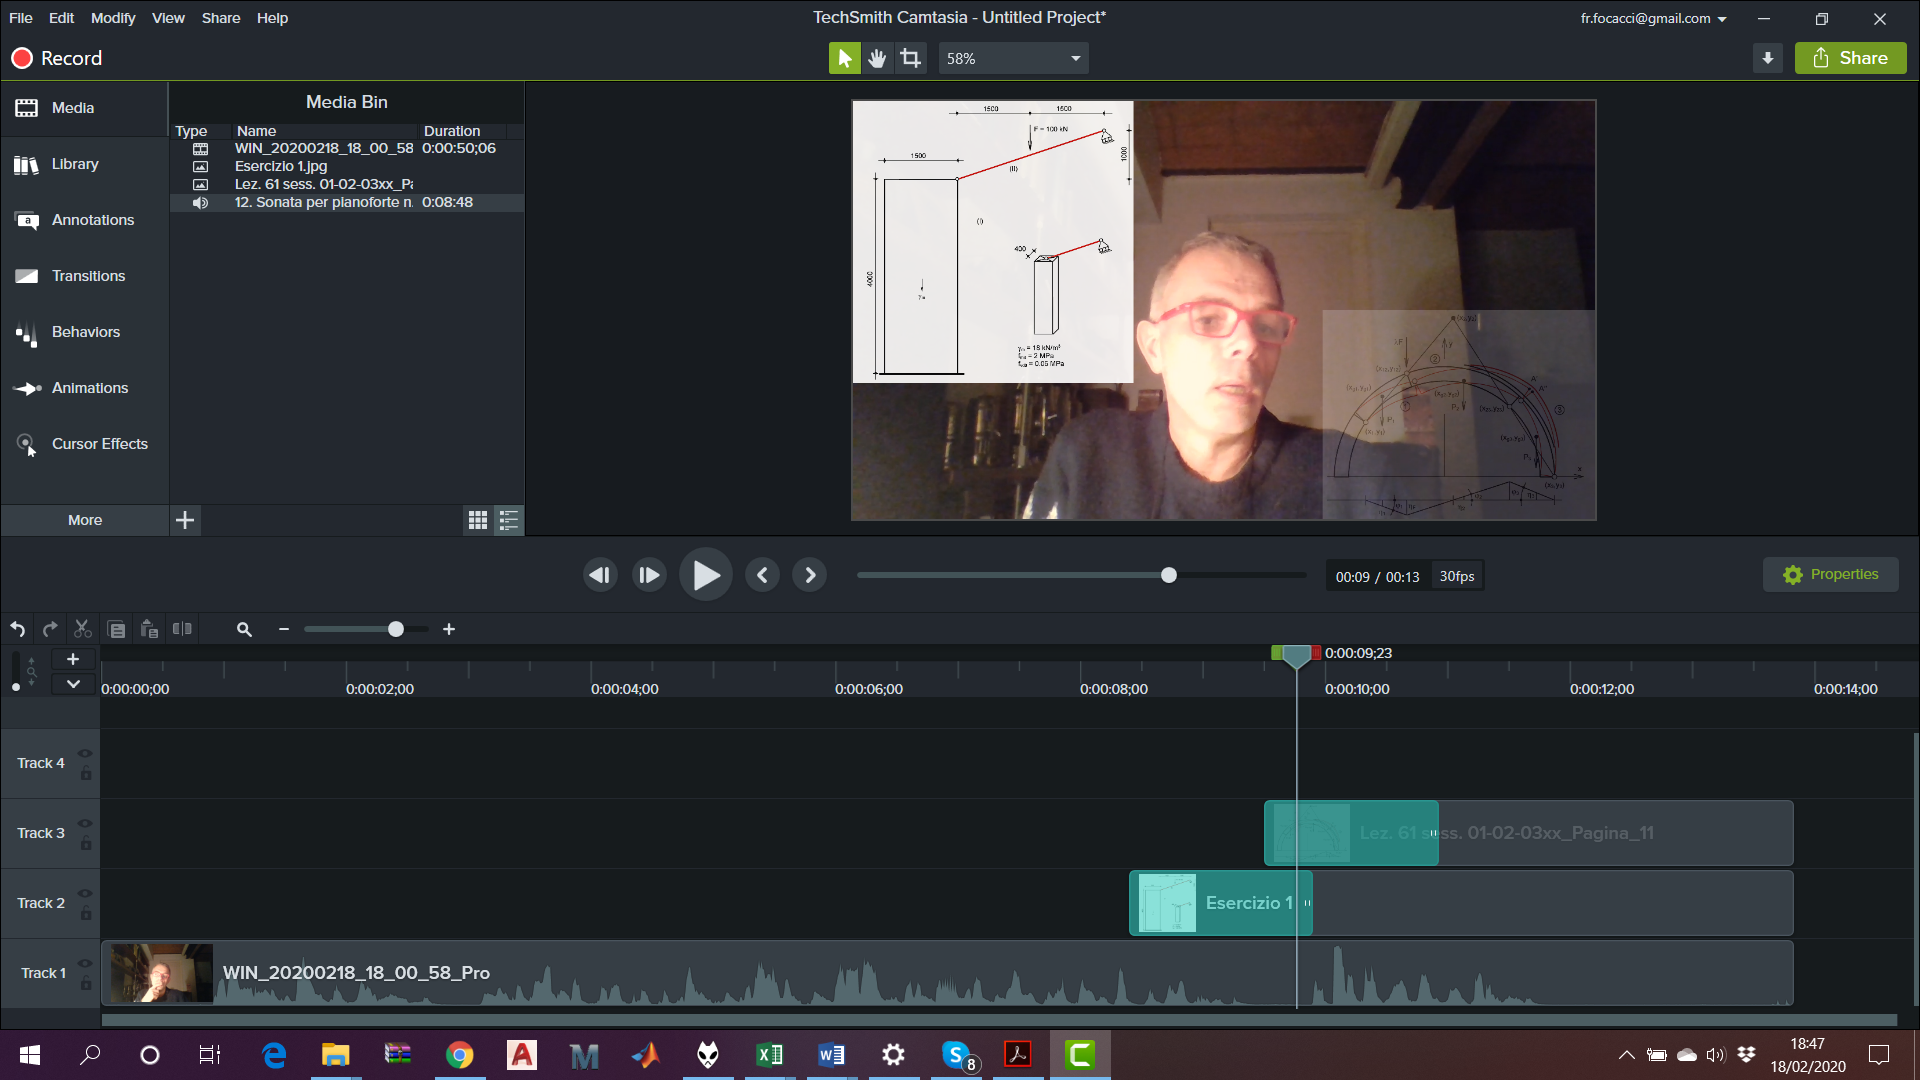Open the Modify menu
The image size is (1920, 1080).
coord(113,18)
